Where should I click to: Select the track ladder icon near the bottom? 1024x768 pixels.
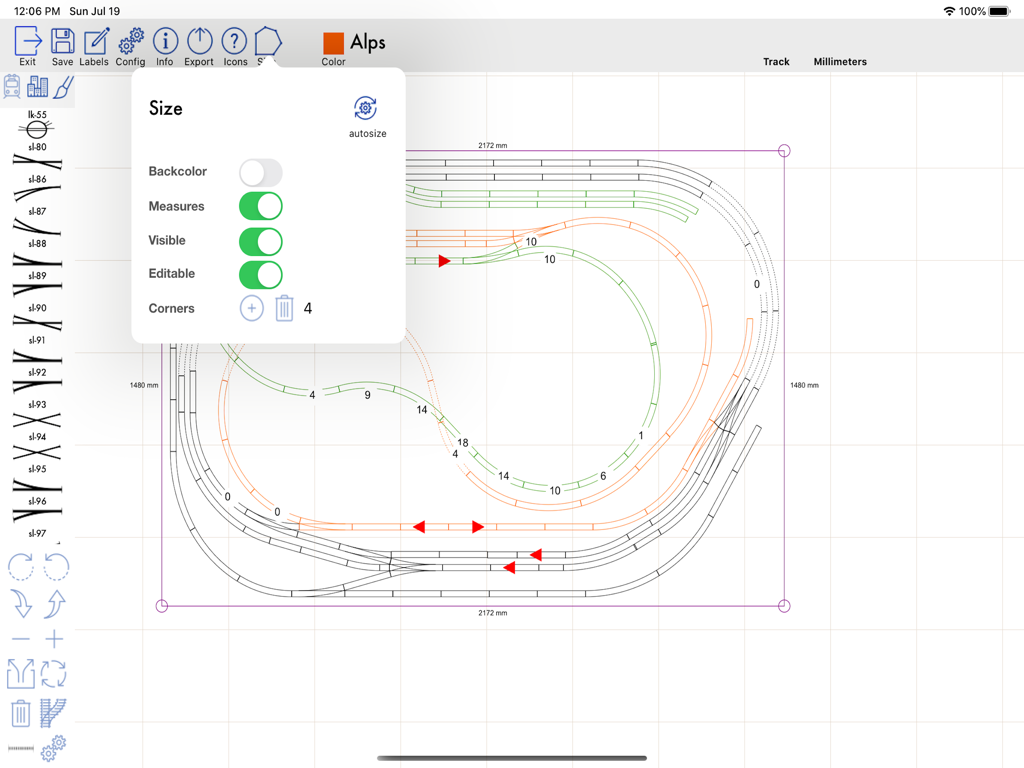[55, 713]
